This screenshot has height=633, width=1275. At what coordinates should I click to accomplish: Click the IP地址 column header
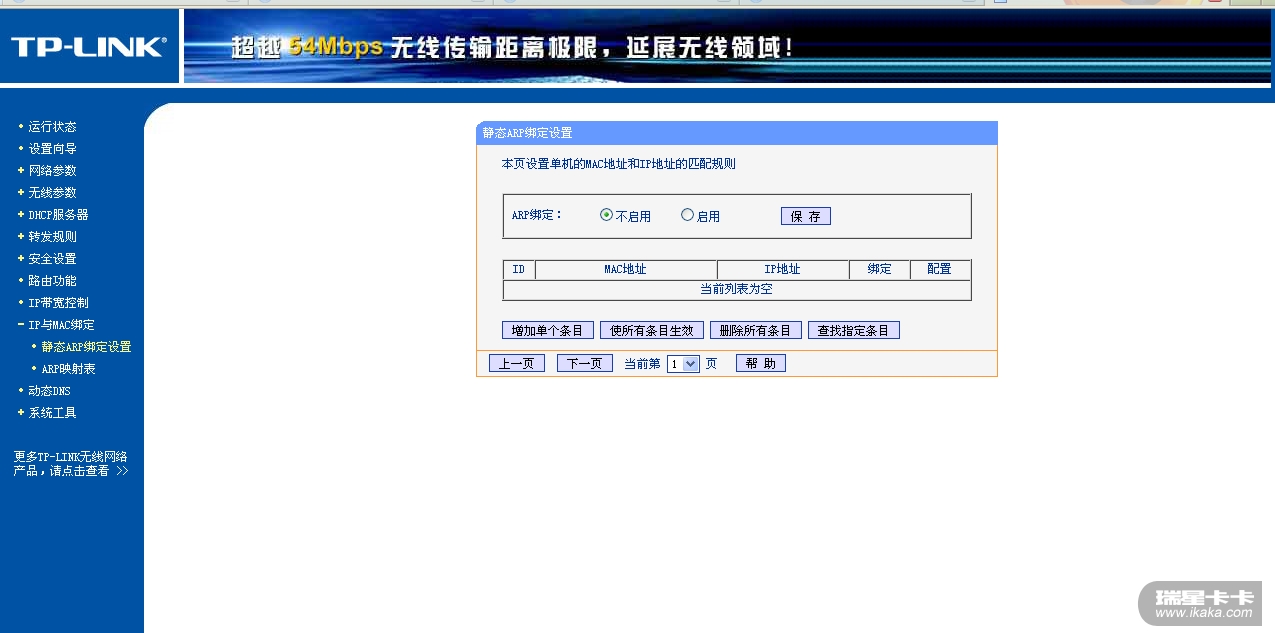coord(783,270)
